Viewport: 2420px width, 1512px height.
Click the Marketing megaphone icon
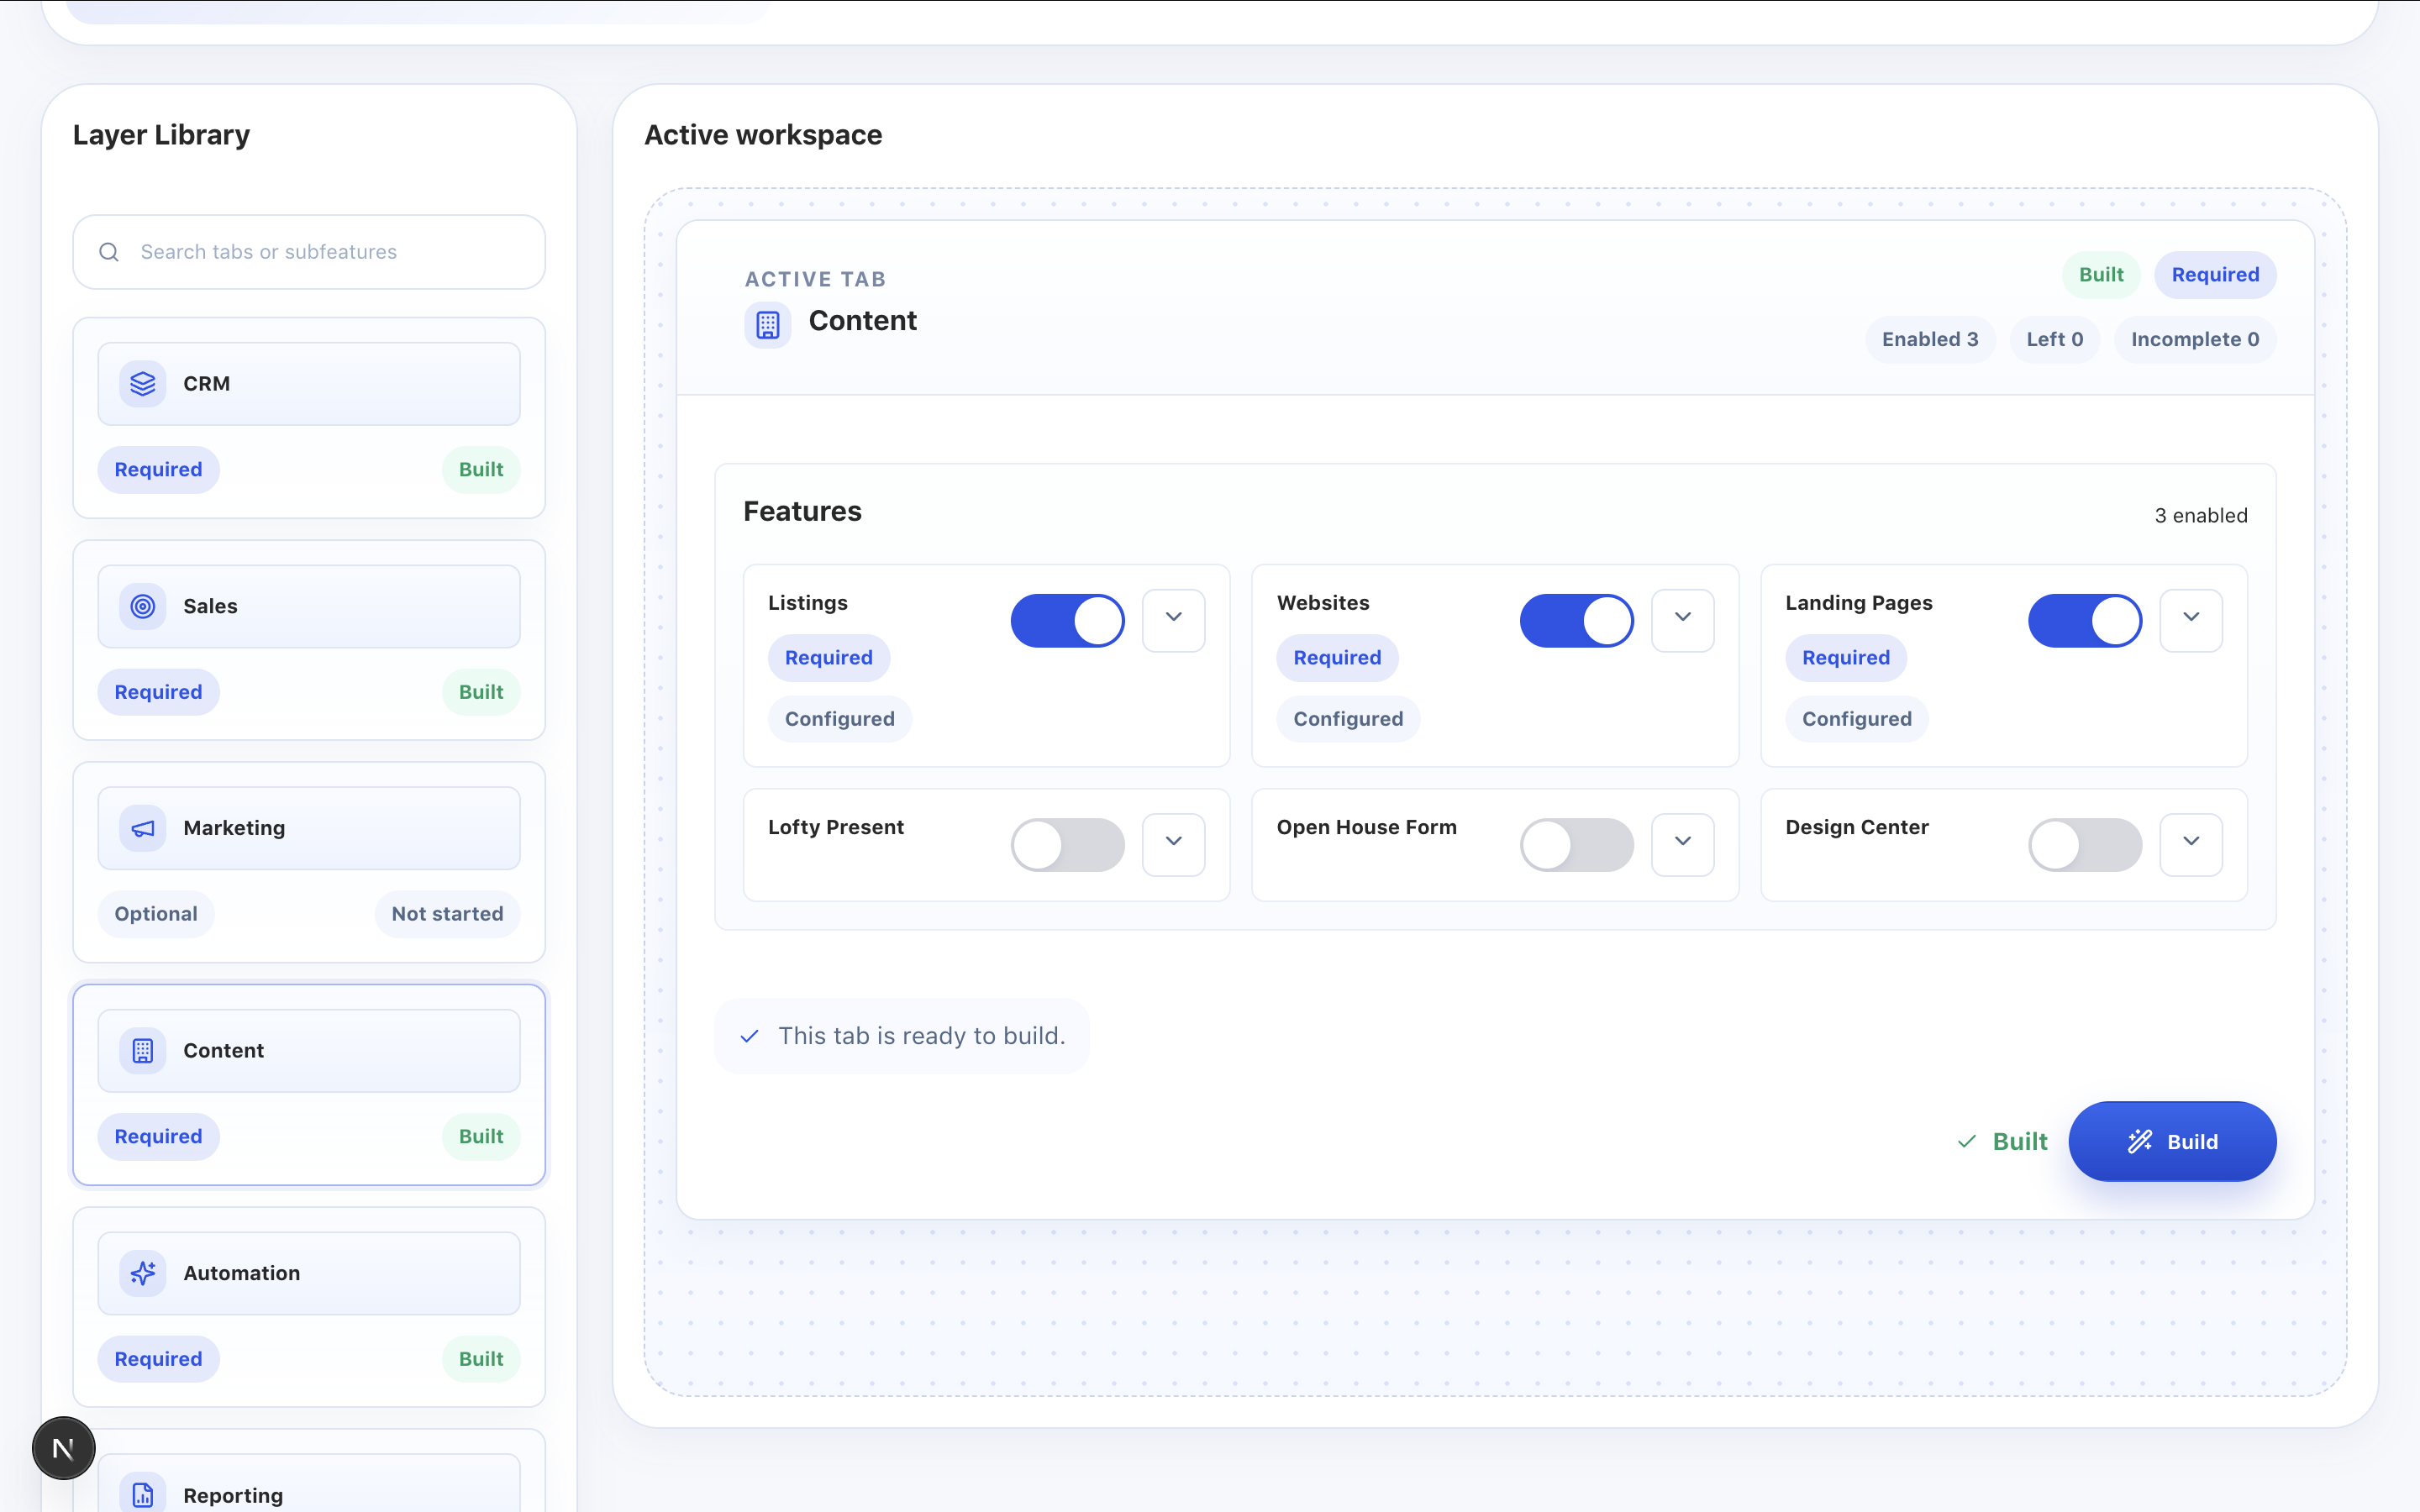click(143, 828)
